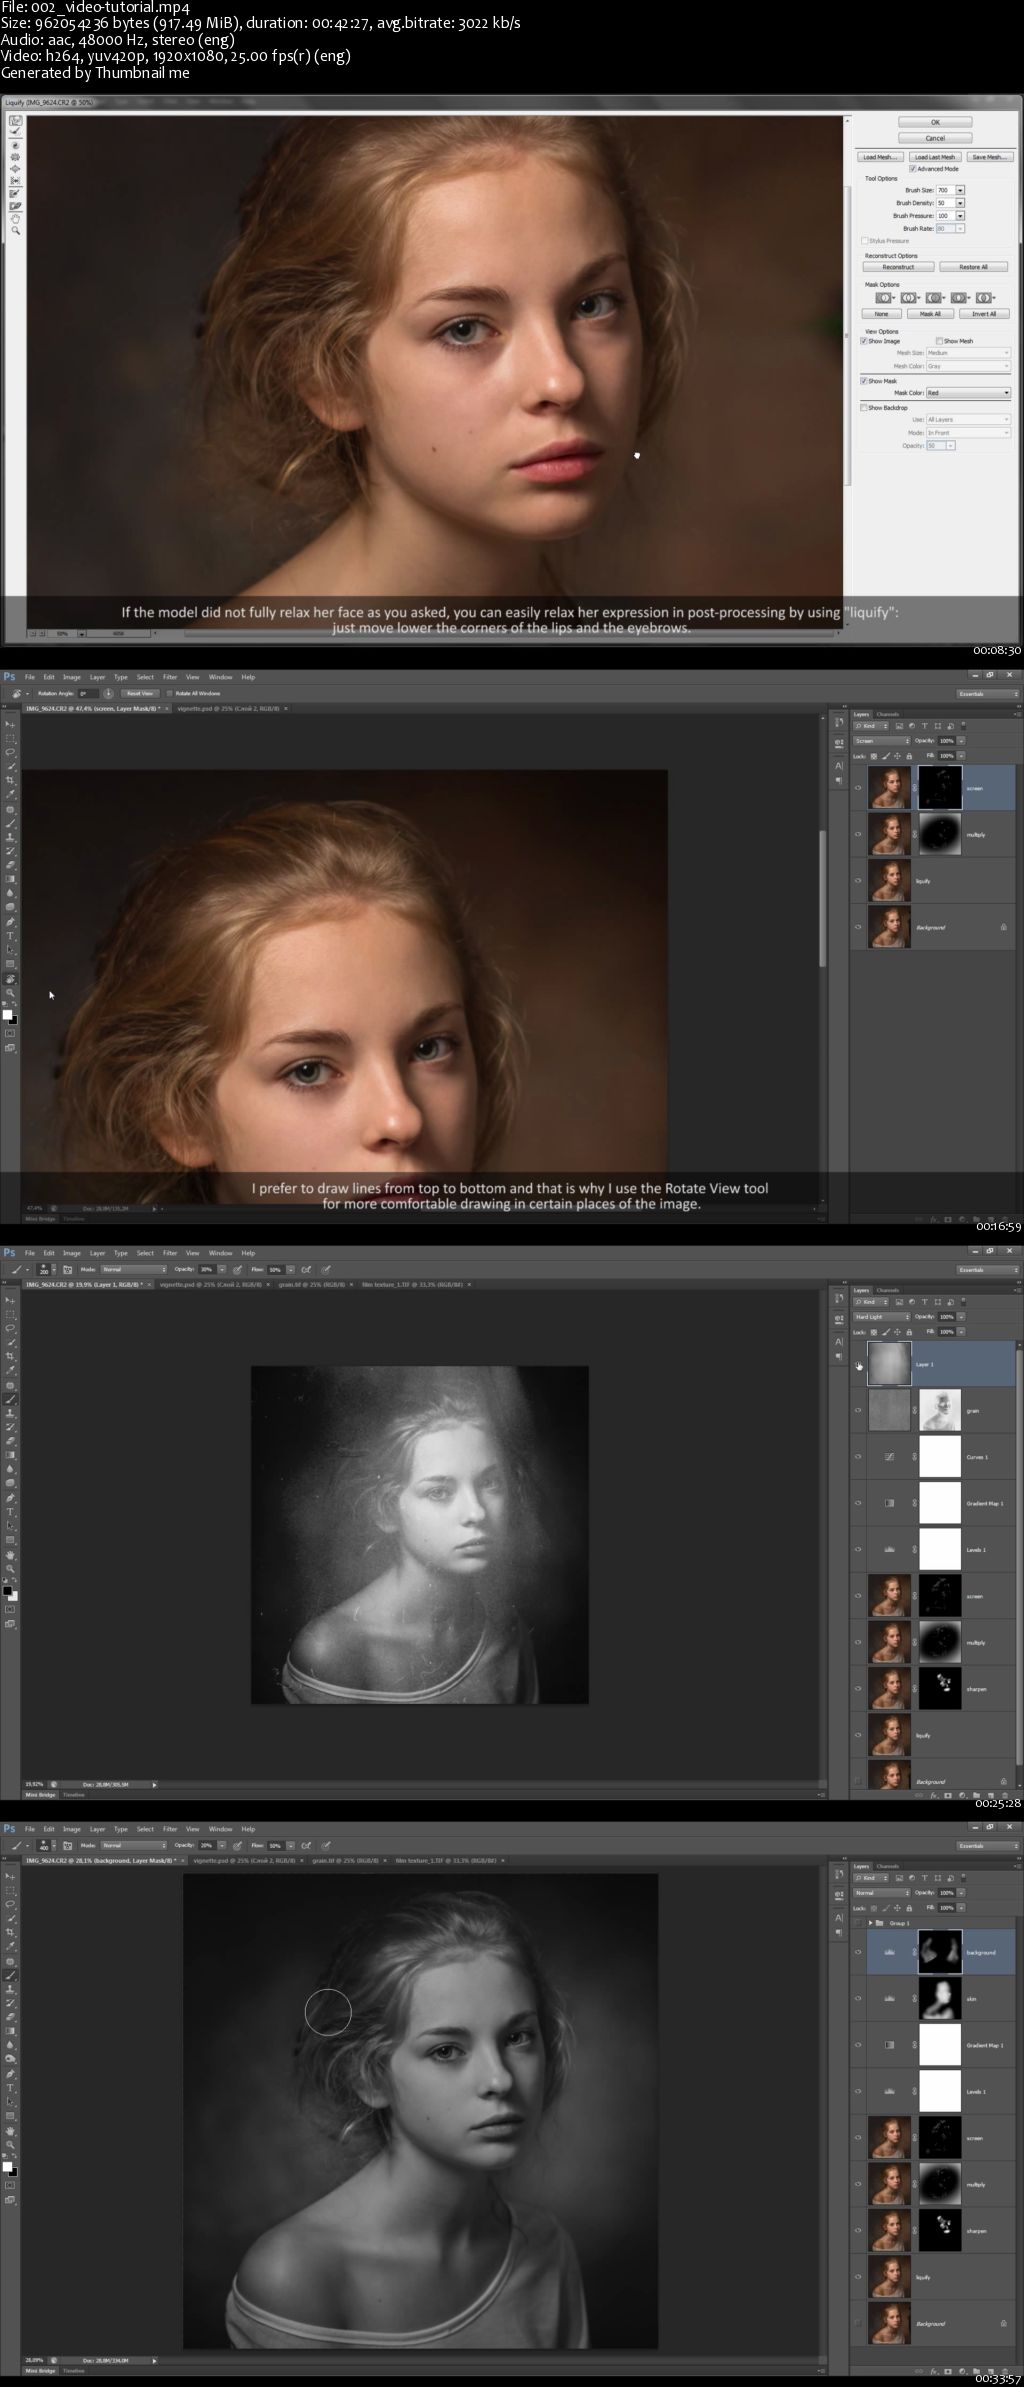
Task: Select Lasso tool in 00:16:59 frame
Action: click(x=10, y=751)
